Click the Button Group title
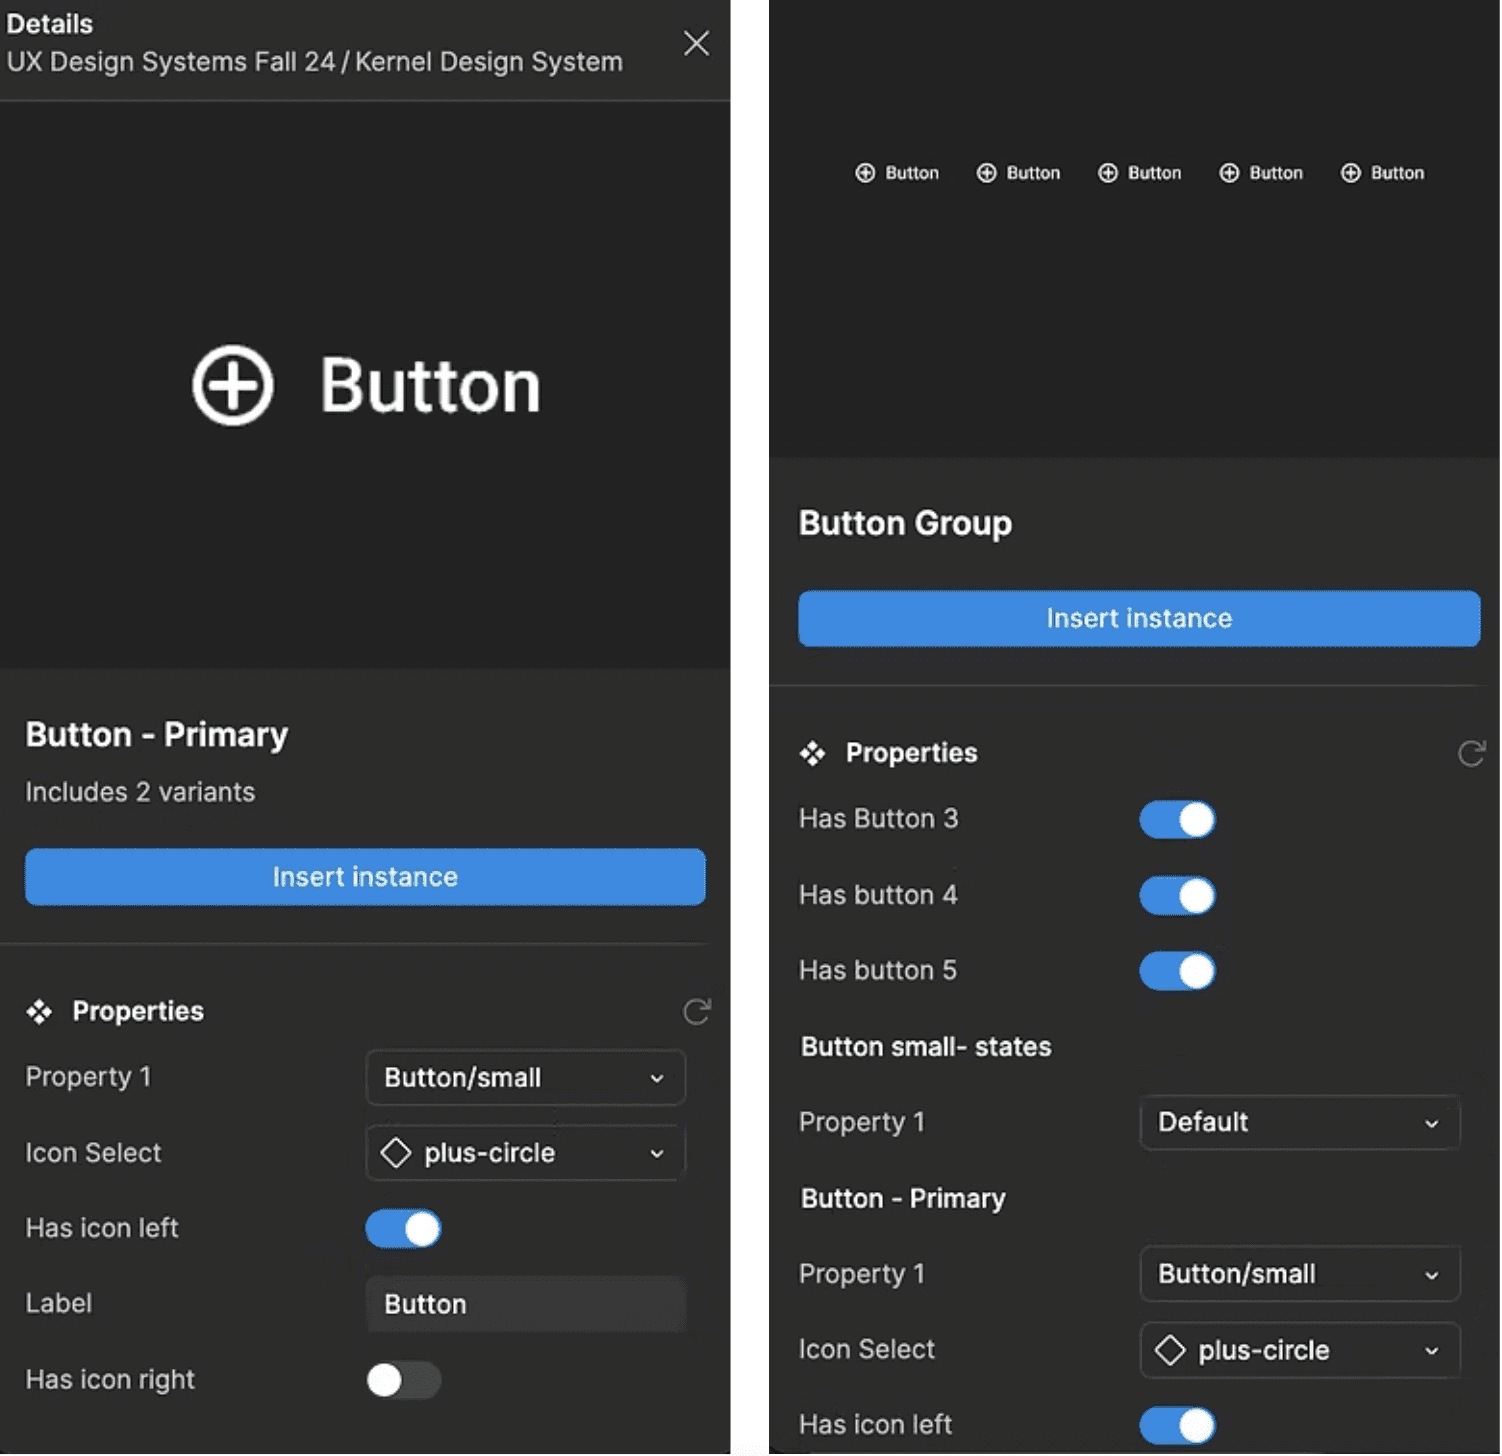The height and width of the screenshot is (1456, 1502). click(x=905, y=523)
